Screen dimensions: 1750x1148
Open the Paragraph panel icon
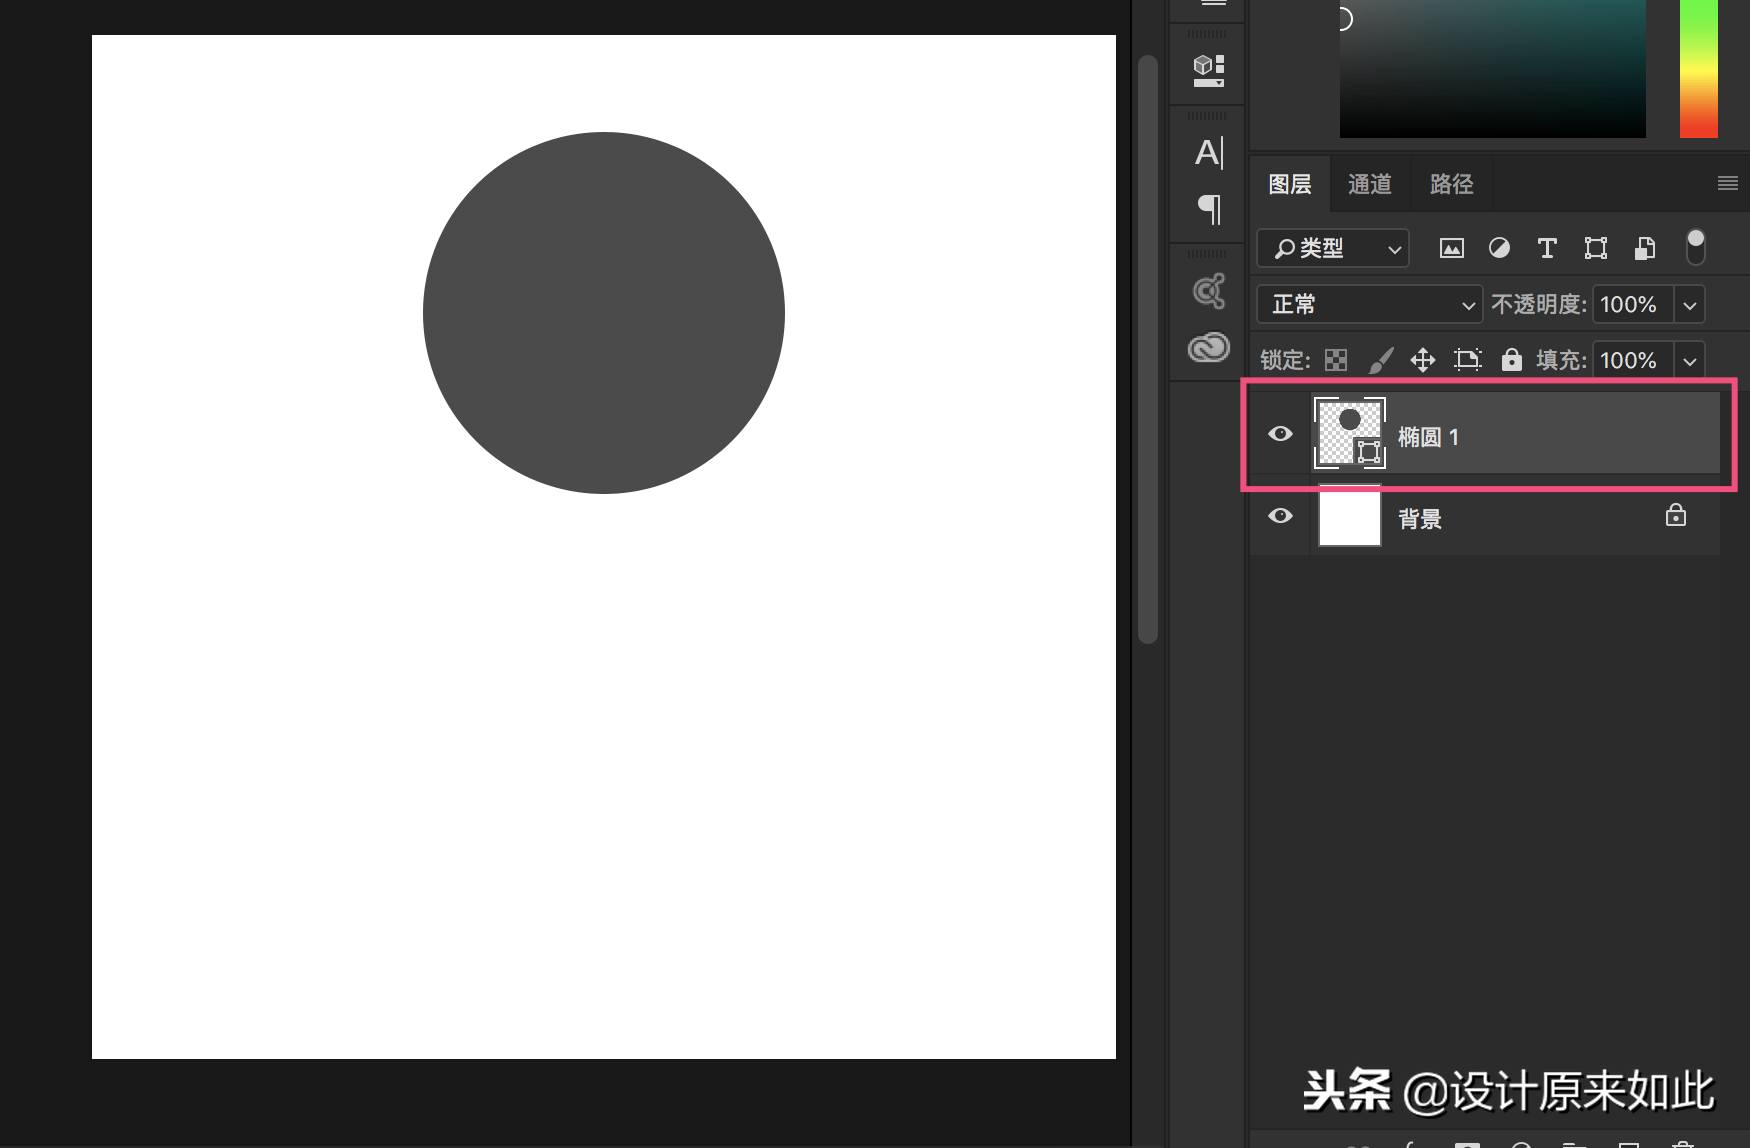pyautogui.click(x=1207, y=210)
